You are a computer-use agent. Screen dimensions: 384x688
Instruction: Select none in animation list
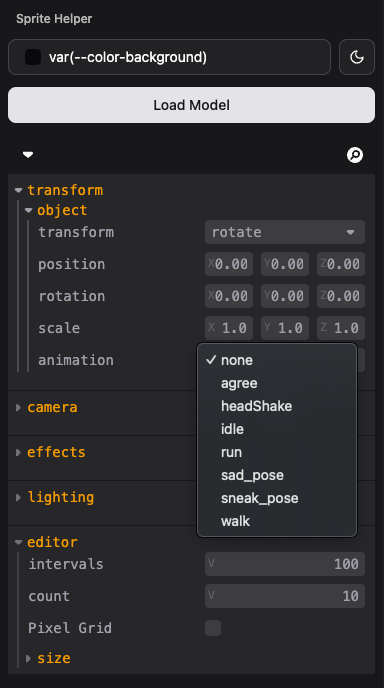pyautogui.click(x=277, y=360)
